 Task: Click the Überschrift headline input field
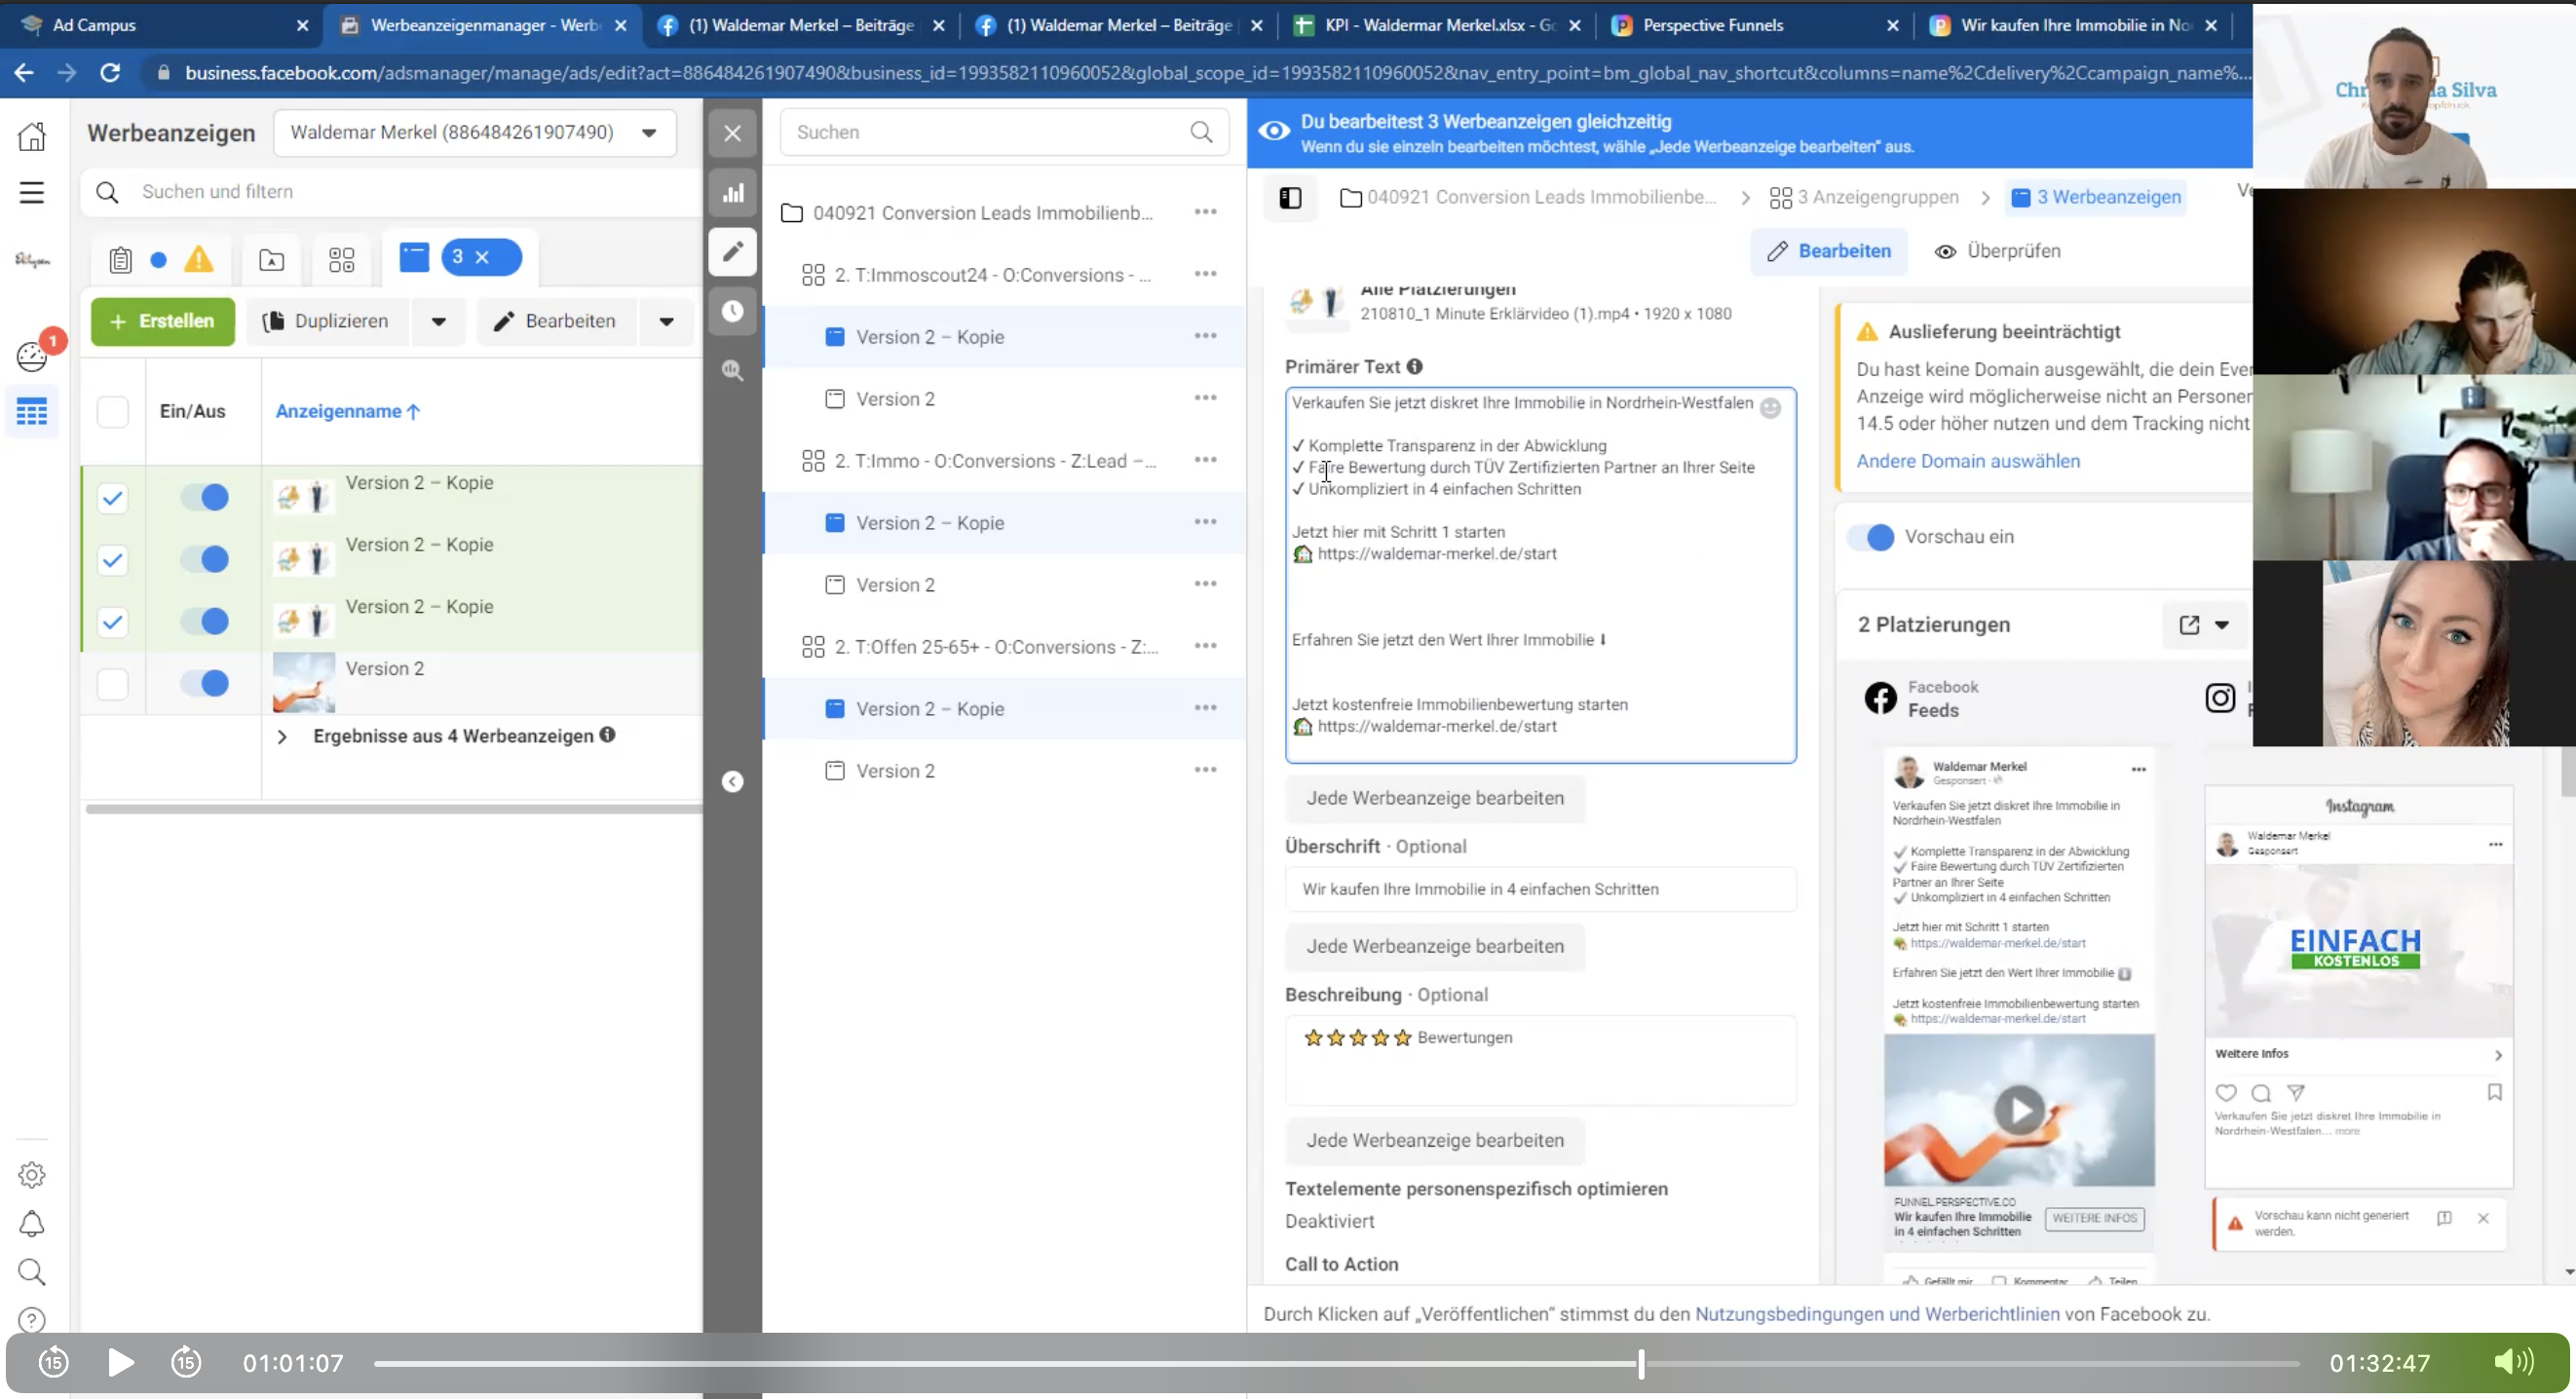[x=1540, y=889]
